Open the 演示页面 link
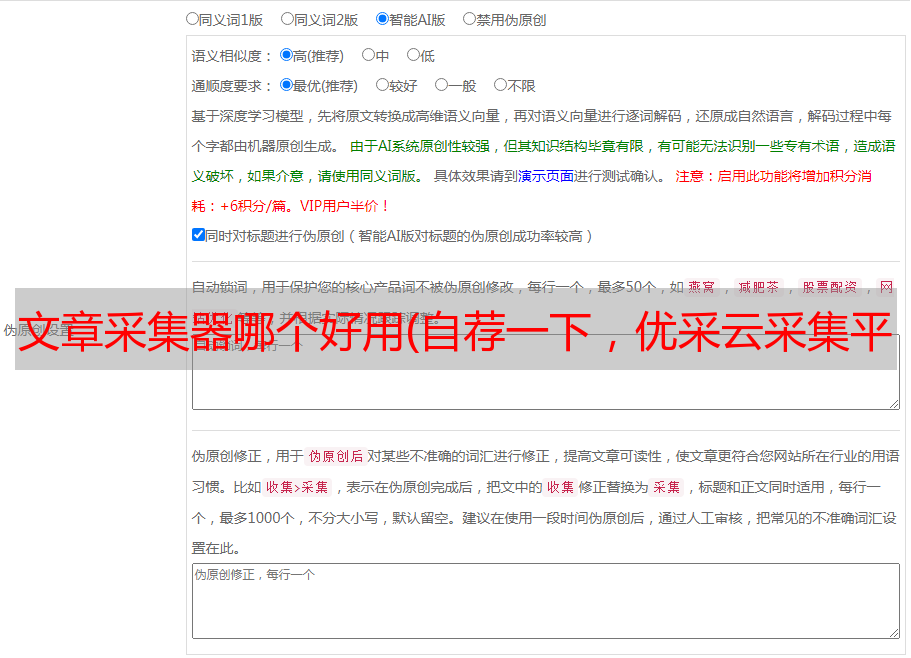 546,176
